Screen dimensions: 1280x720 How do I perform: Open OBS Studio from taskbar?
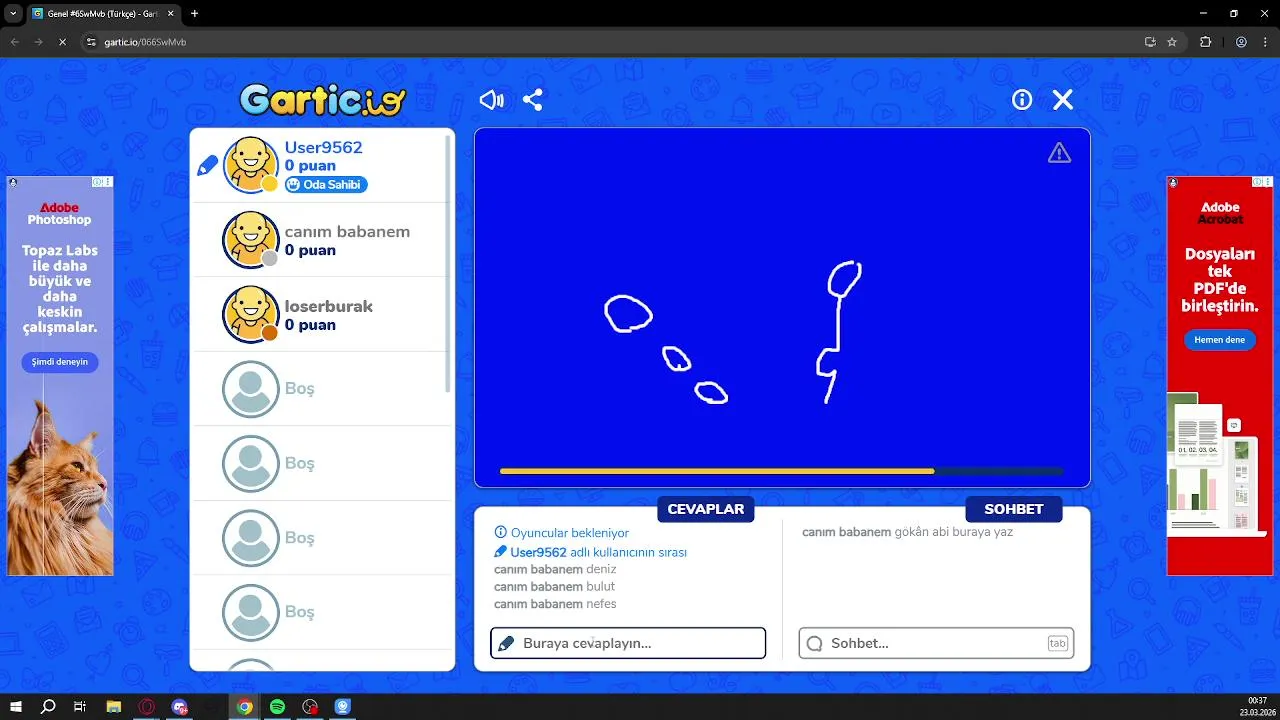[310, 707]
